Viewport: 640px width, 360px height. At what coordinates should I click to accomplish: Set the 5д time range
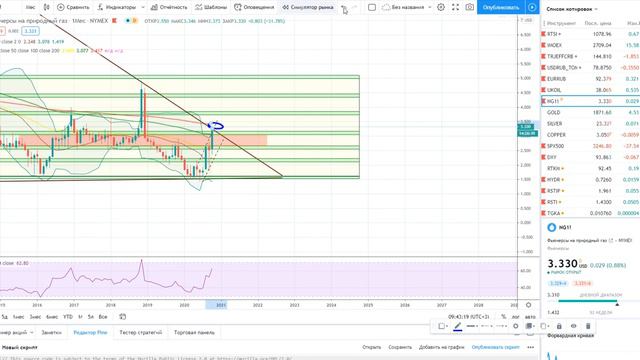tap(4, 317)
